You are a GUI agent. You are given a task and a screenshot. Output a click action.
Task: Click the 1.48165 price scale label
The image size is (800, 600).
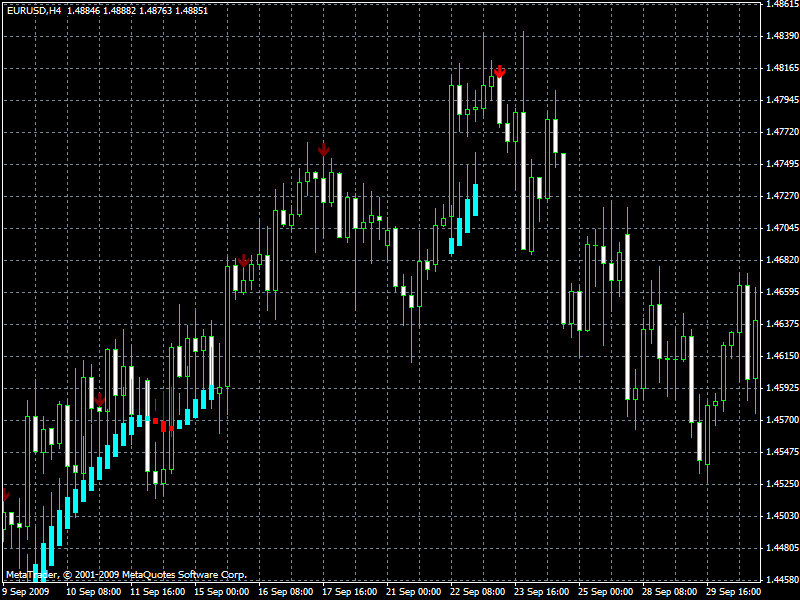tap(782, 68)
